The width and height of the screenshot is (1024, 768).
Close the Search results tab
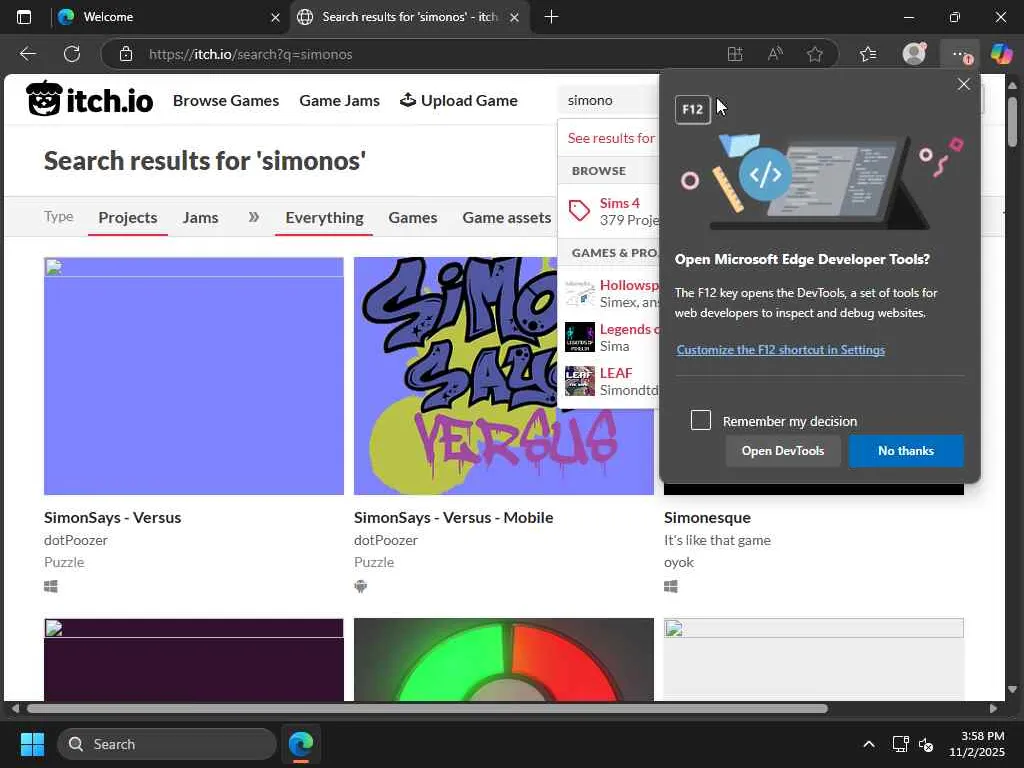click(x=514, y=18)
